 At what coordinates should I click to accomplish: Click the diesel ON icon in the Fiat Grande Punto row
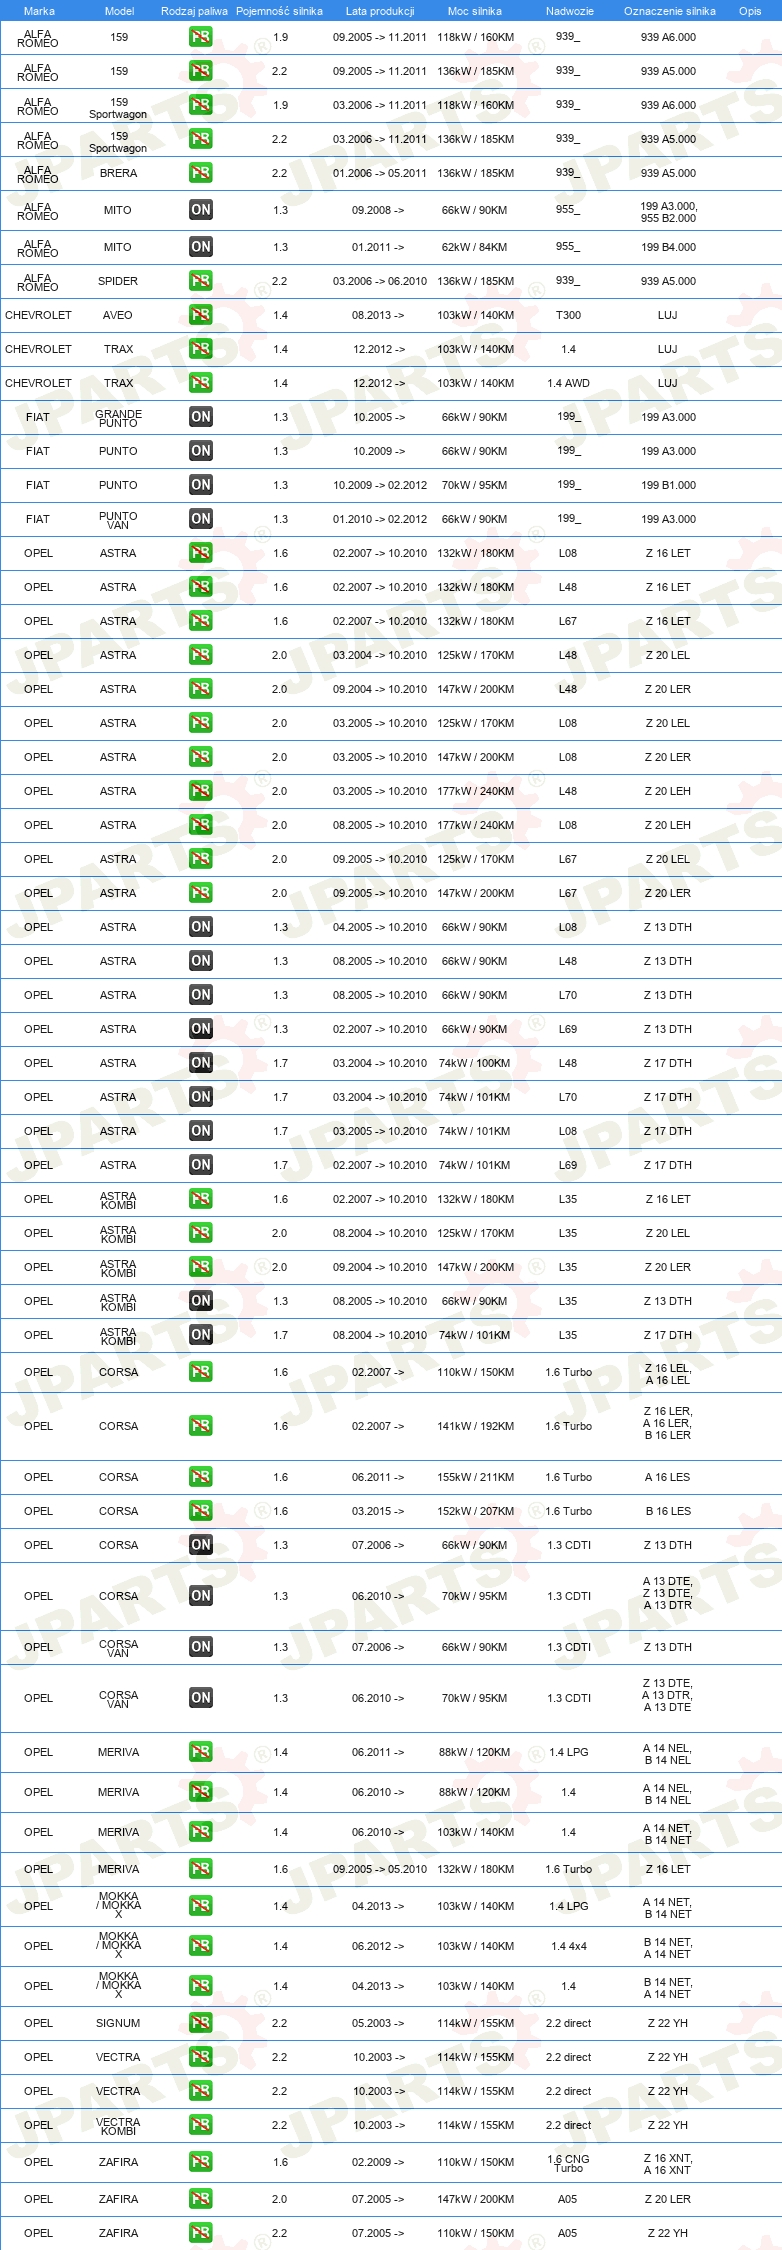[200, 417]
